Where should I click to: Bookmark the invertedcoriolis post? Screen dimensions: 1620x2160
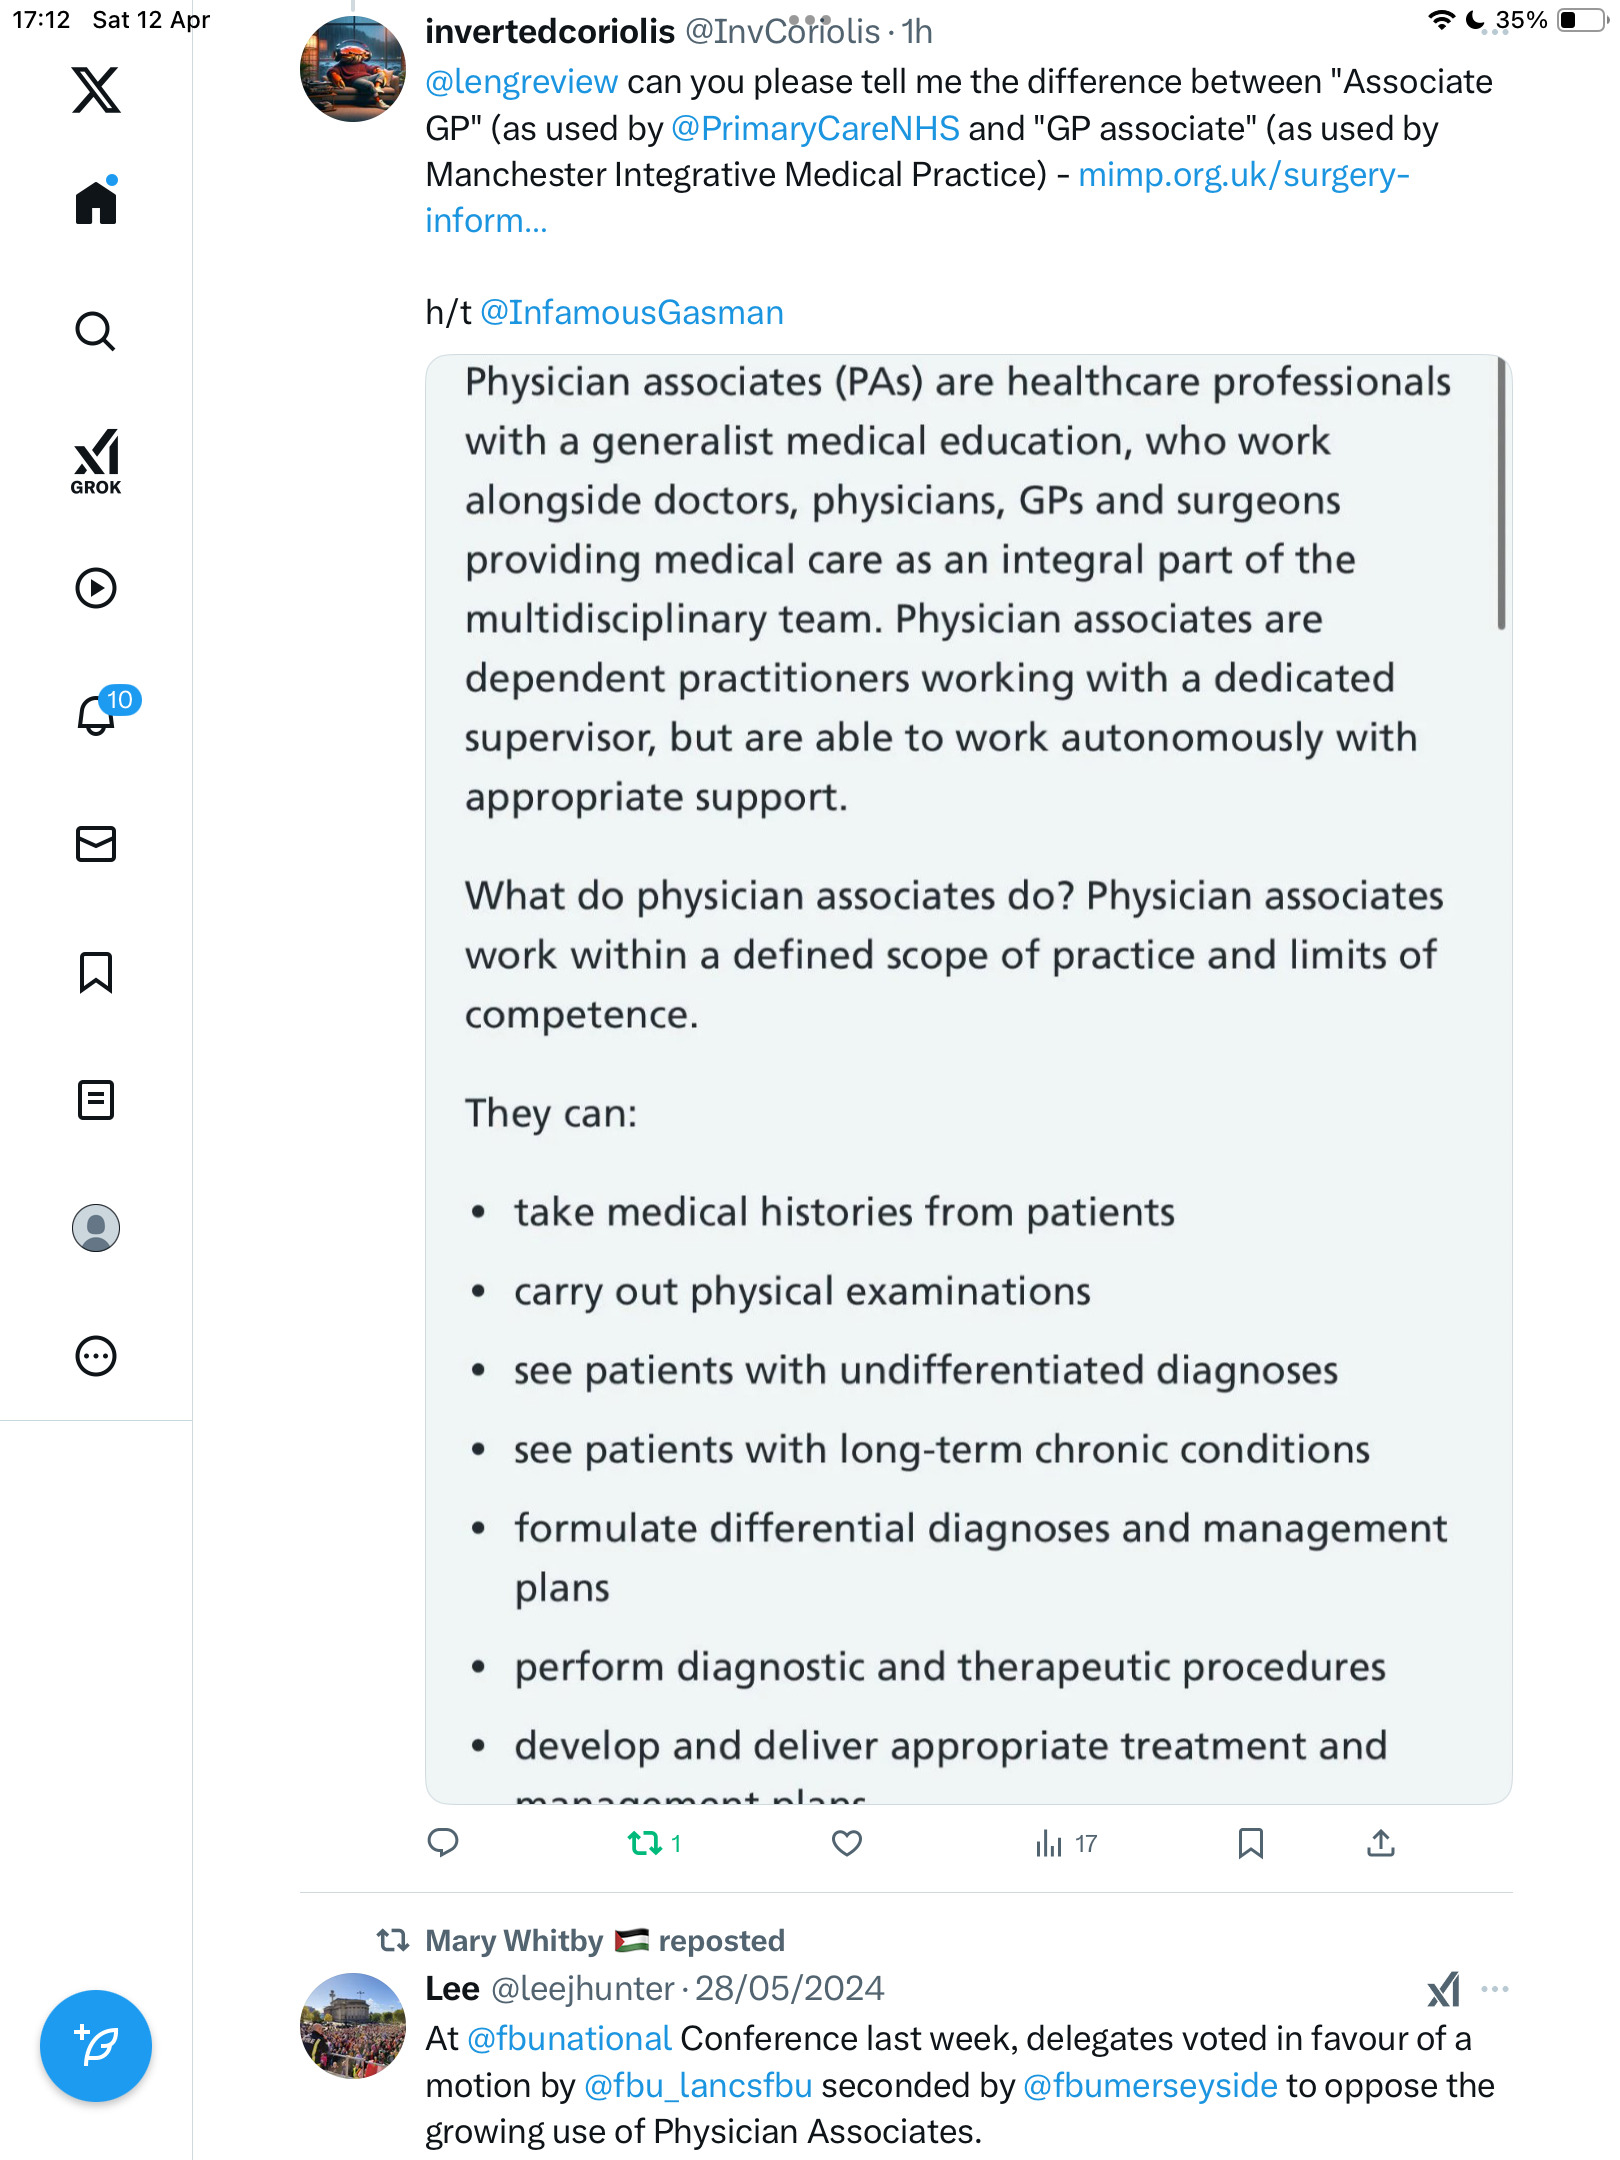[1250, 1843]
